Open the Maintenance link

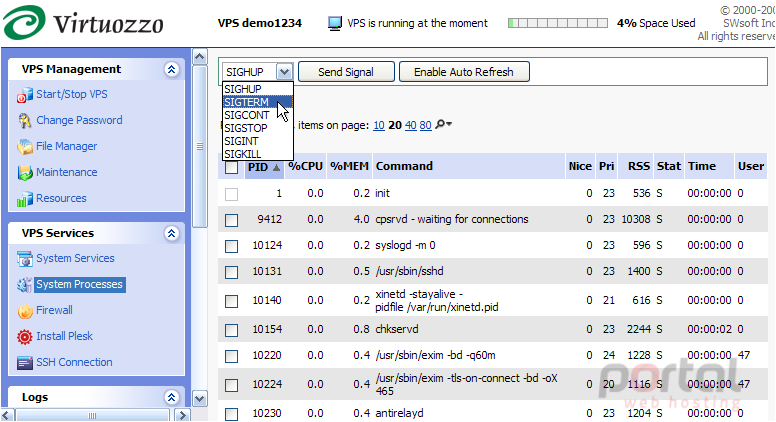tap(66, 172)
